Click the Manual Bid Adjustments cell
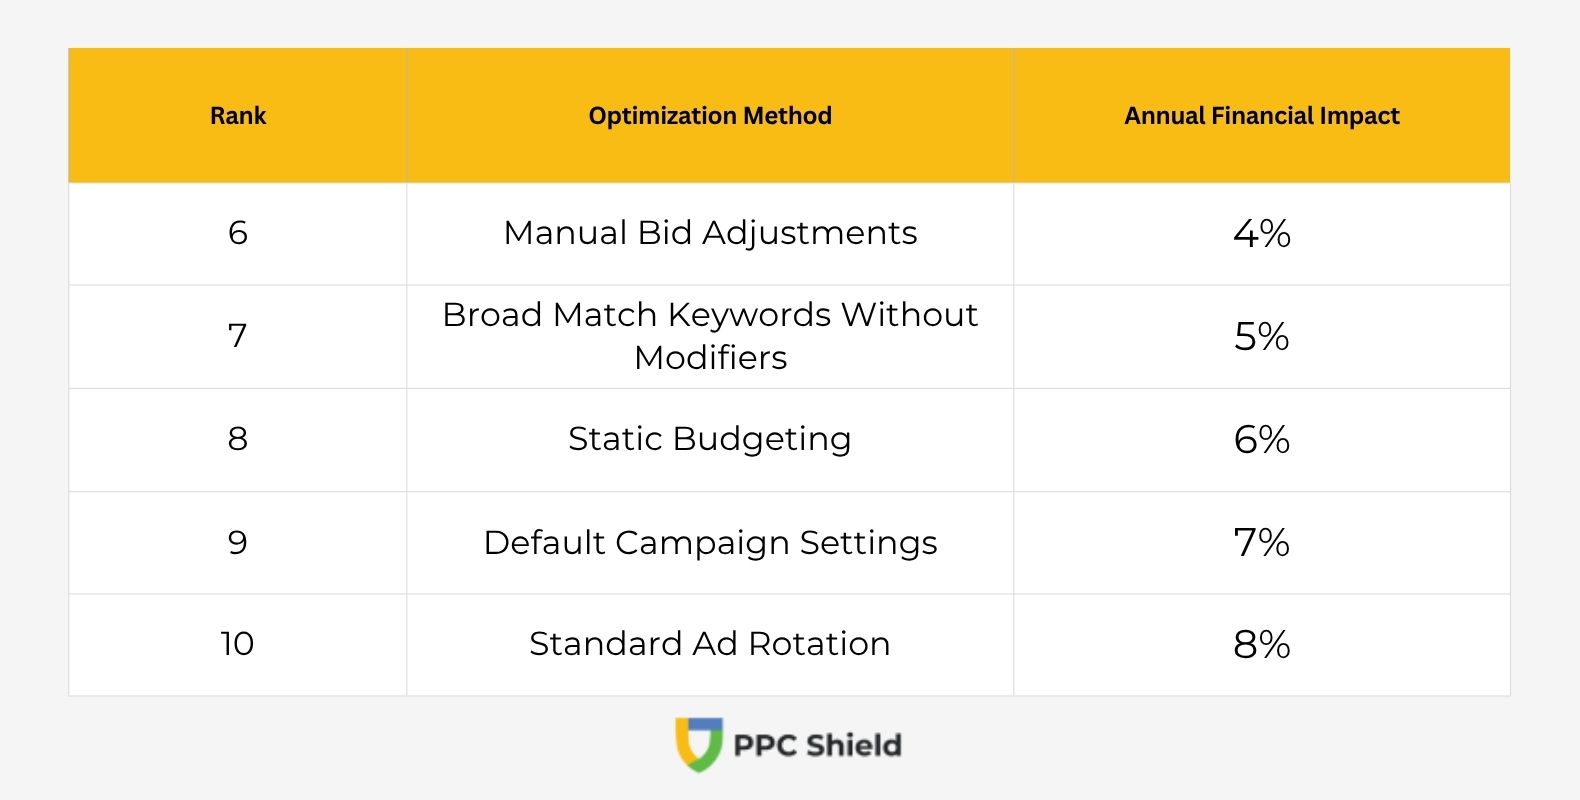Viewport: 1580px width, 800px height. [x=710, y=233]
